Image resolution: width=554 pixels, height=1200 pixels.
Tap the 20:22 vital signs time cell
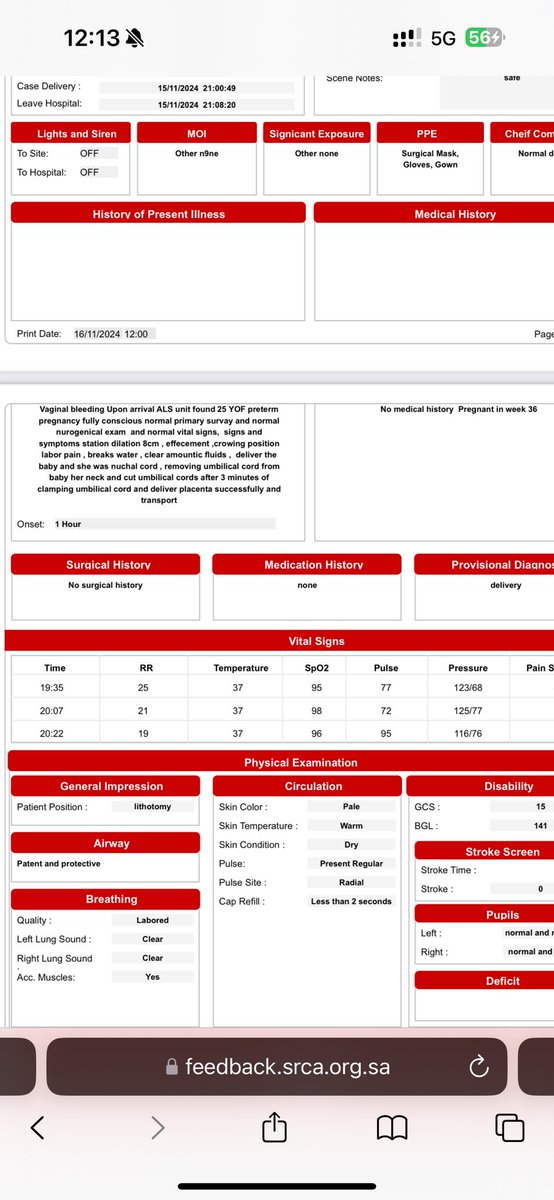point(55,734)
